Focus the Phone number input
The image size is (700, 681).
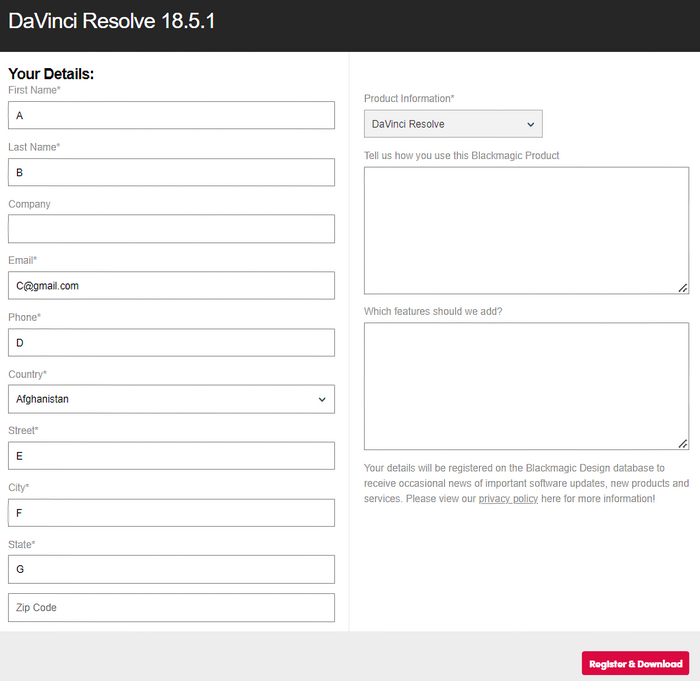point(171,343)
